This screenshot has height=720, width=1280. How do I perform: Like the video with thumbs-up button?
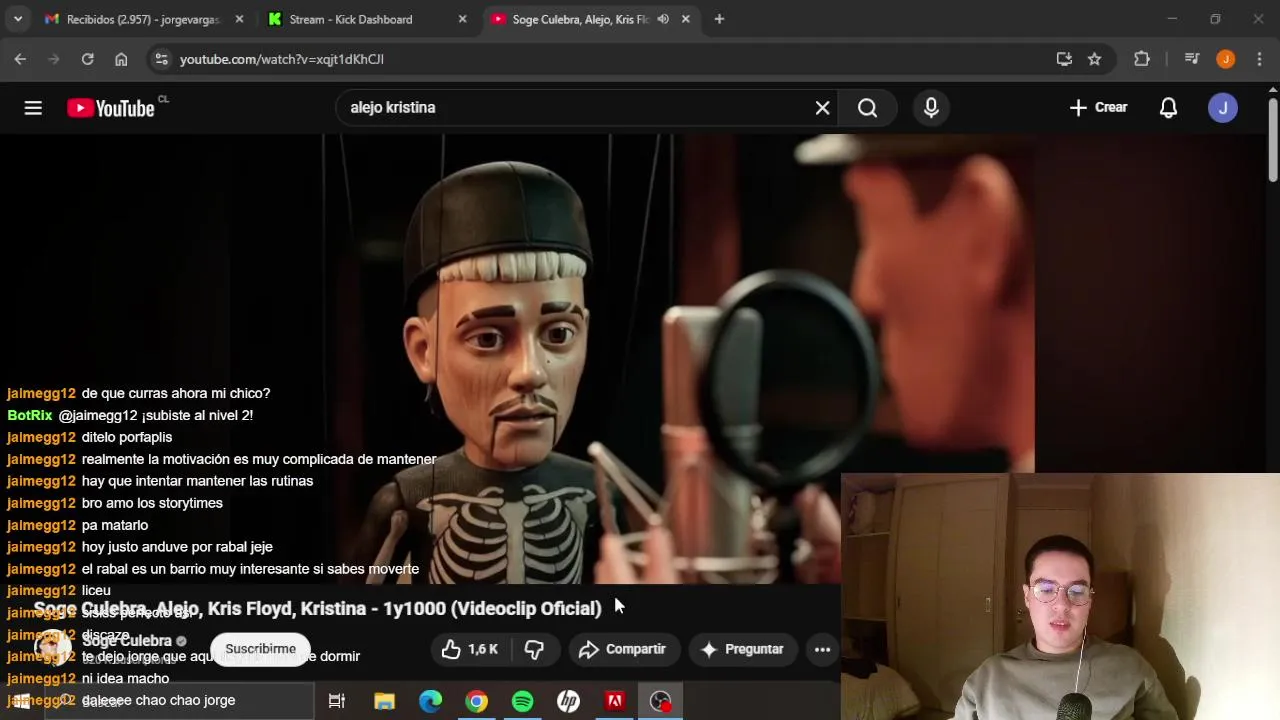[x=469, y=649]
